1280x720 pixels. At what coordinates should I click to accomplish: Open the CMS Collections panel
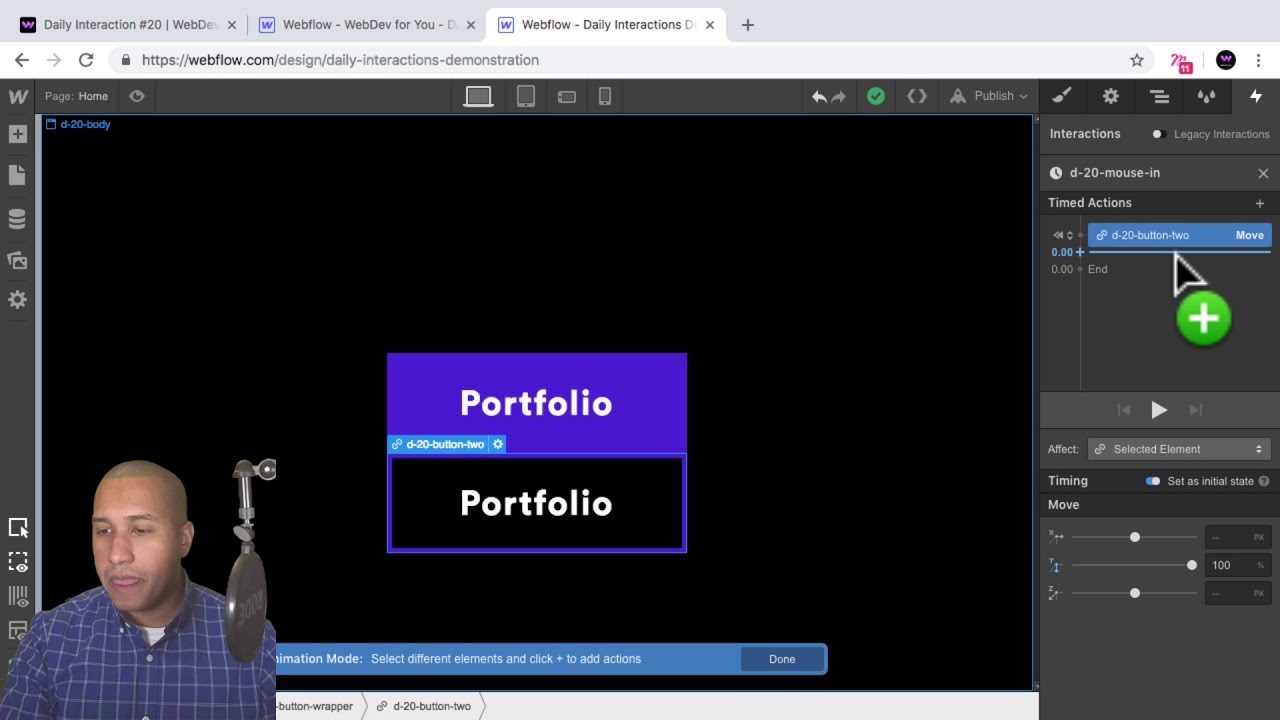point(17,217)
